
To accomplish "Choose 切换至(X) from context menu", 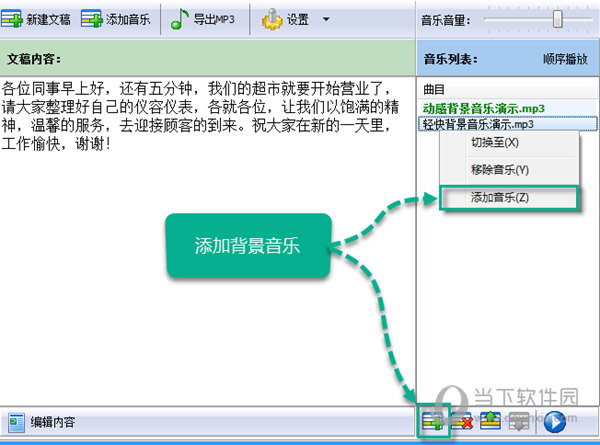I will tap(509, 143).
